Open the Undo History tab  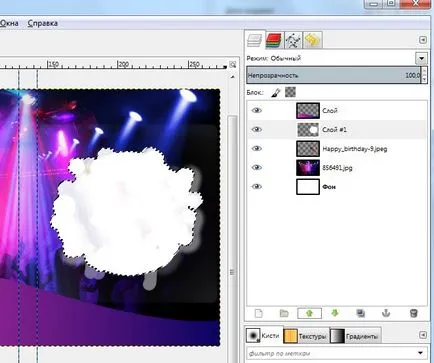pyautogui.click(x=312, y=40)
